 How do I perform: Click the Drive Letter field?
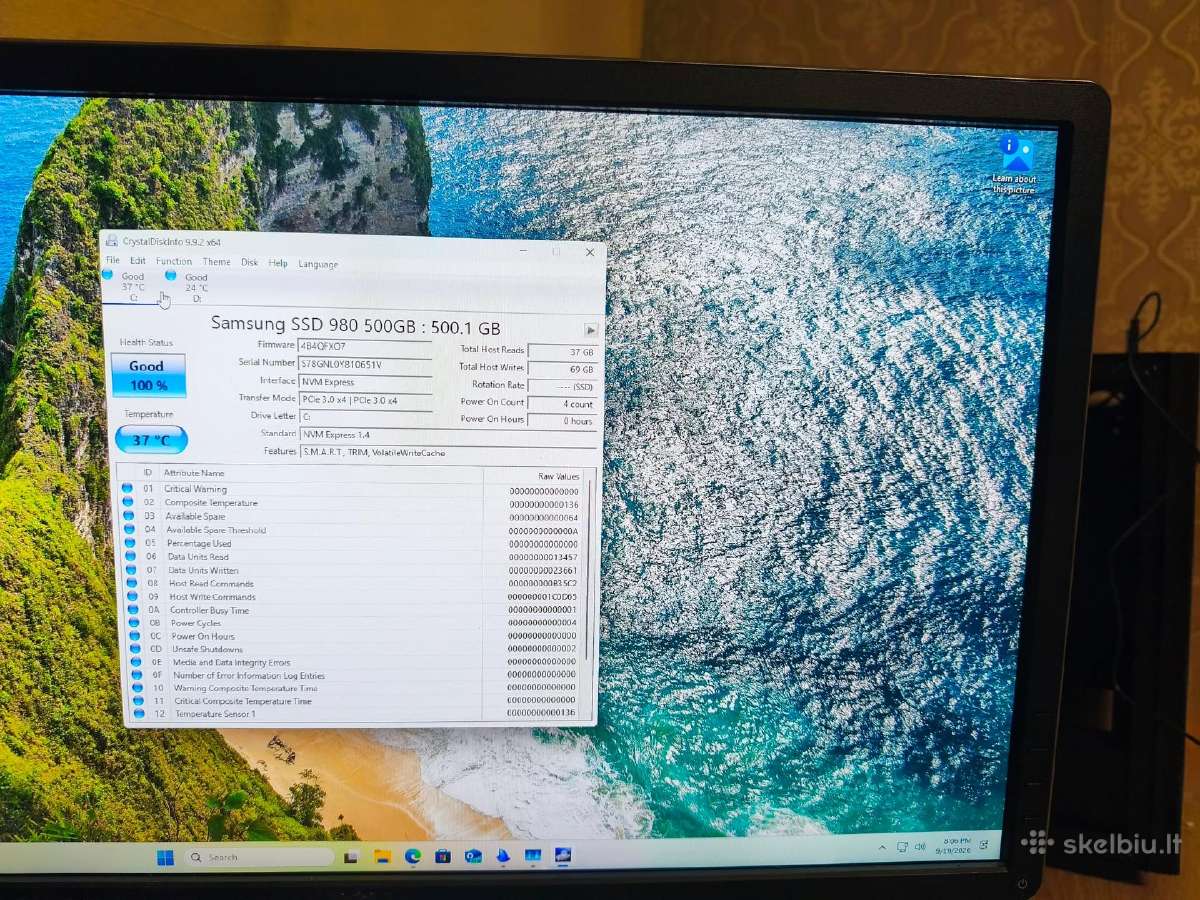tap(365, 416)
